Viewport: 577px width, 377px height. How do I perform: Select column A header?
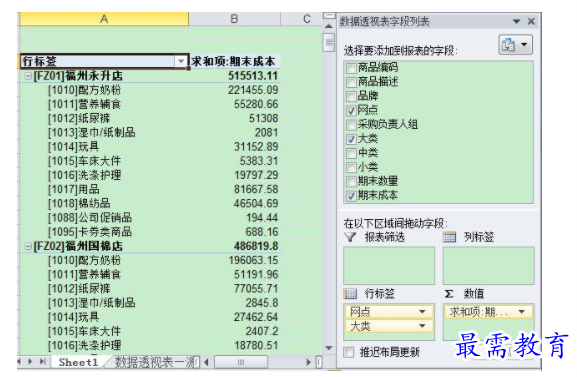pos(104,19)
